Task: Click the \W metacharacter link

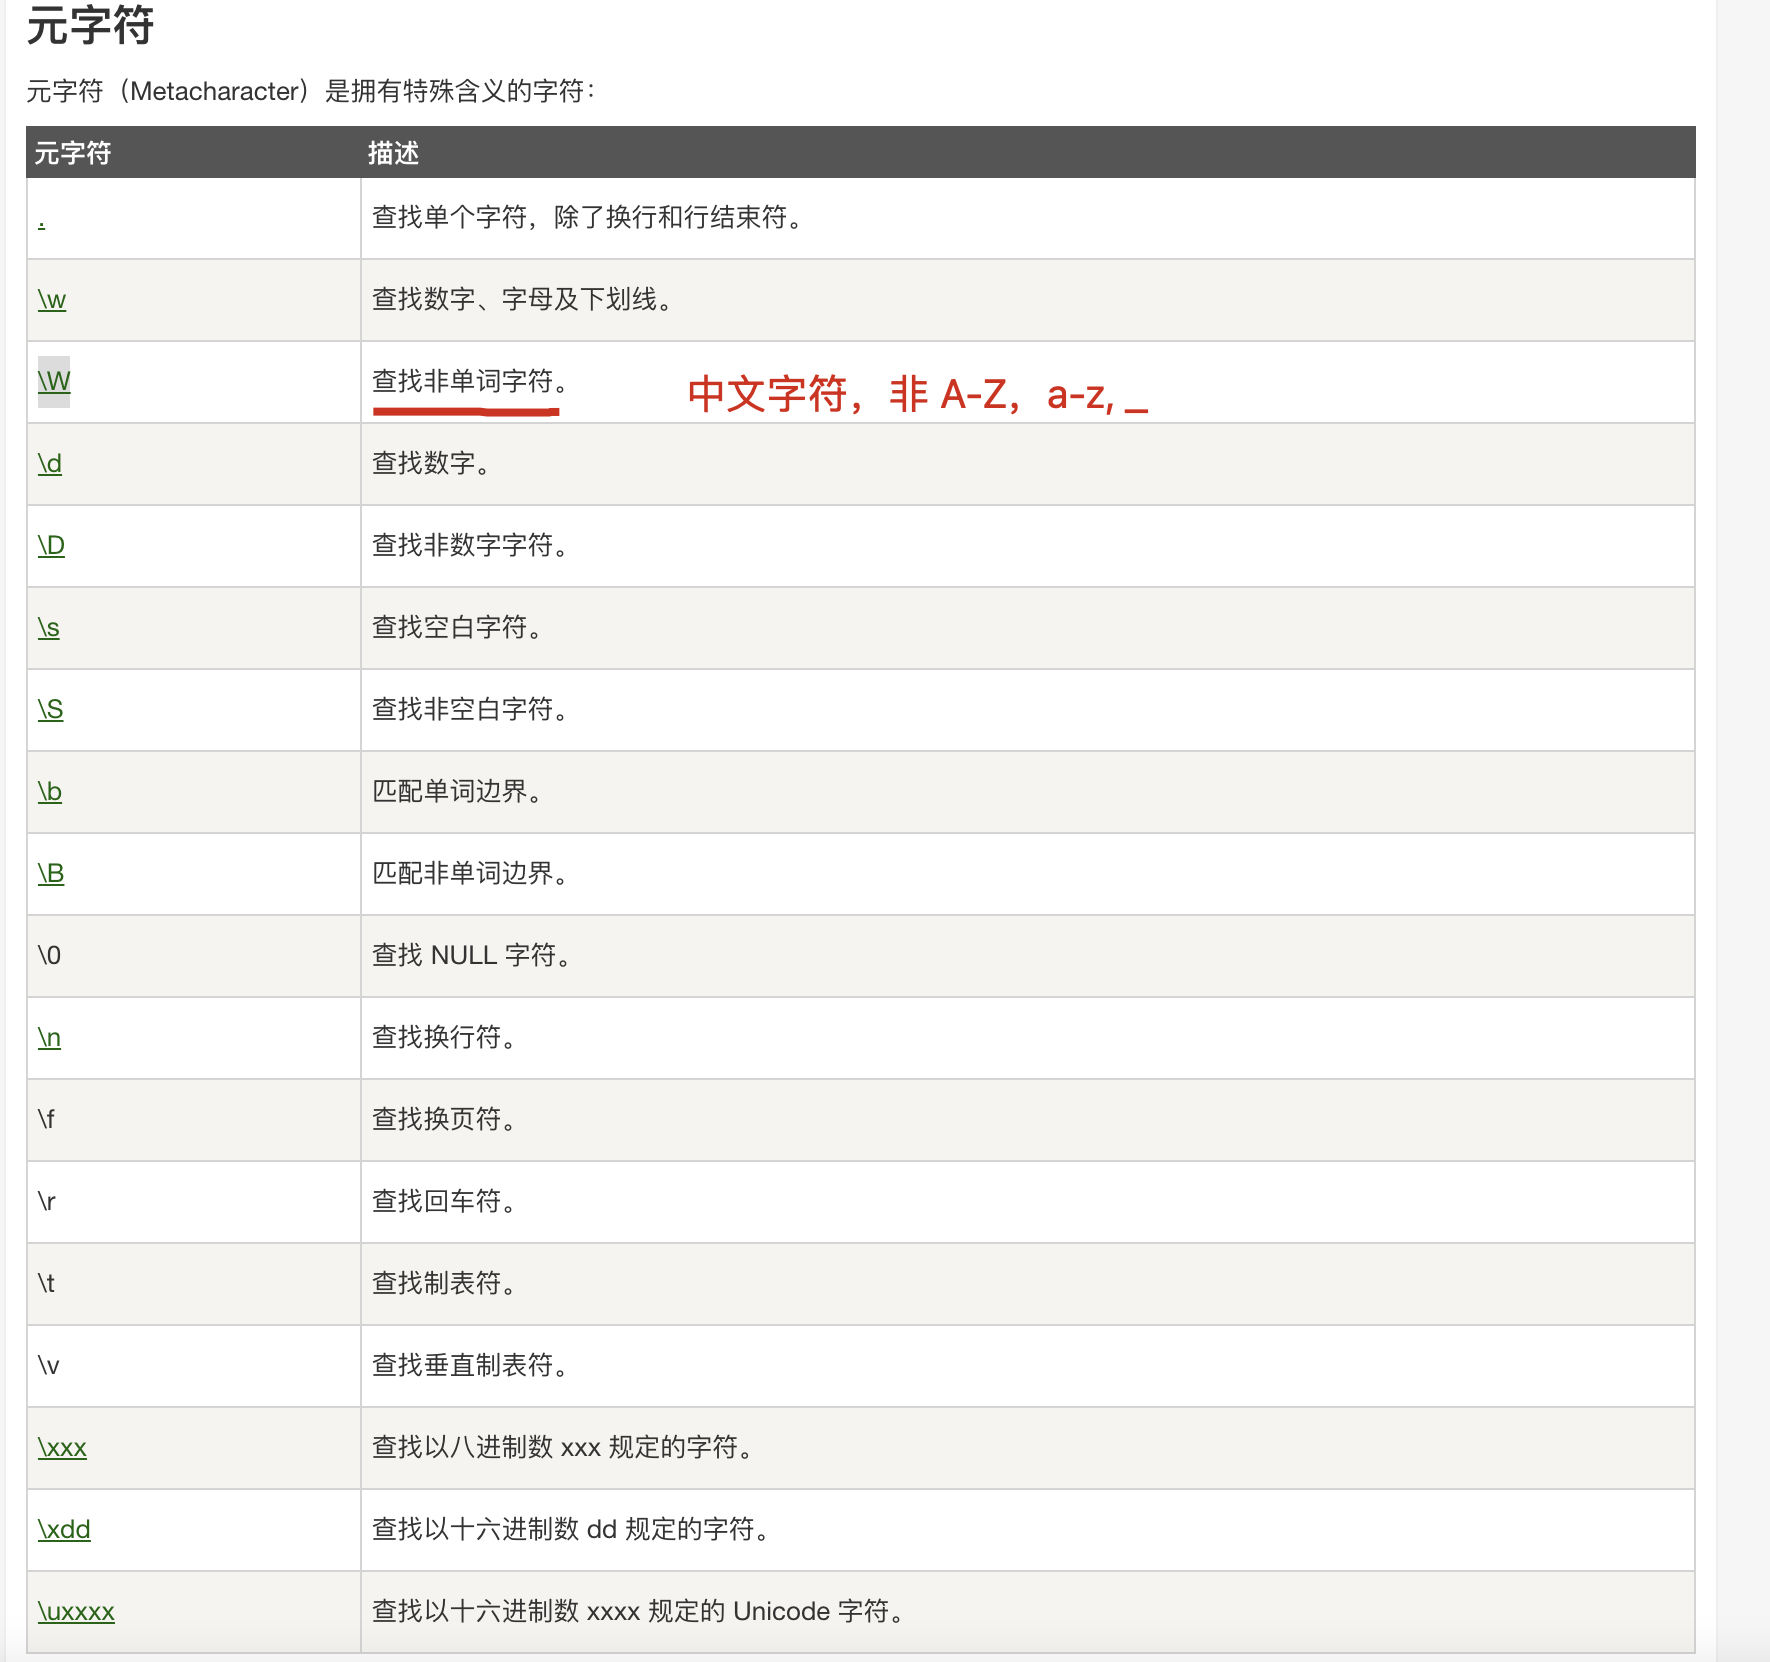Action: point(54,381)
